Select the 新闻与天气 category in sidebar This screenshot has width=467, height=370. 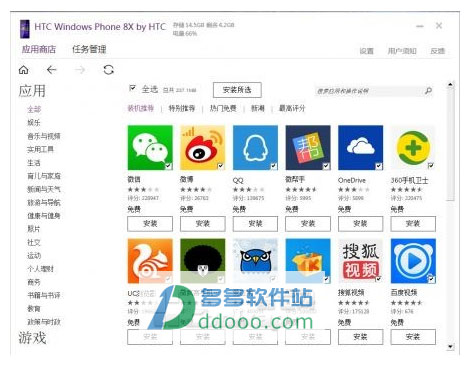click(44, 189)
